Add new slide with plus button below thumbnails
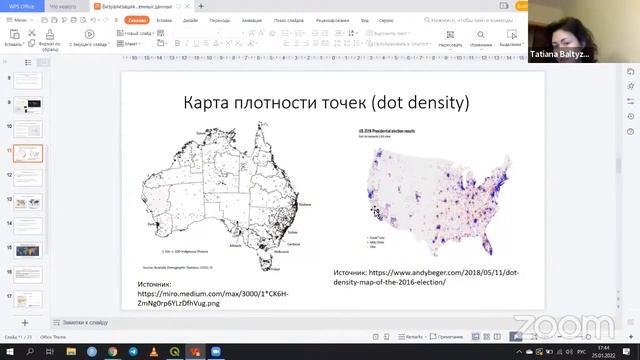The width and height of the screenshot is (640, 360). tap(25, 323)
